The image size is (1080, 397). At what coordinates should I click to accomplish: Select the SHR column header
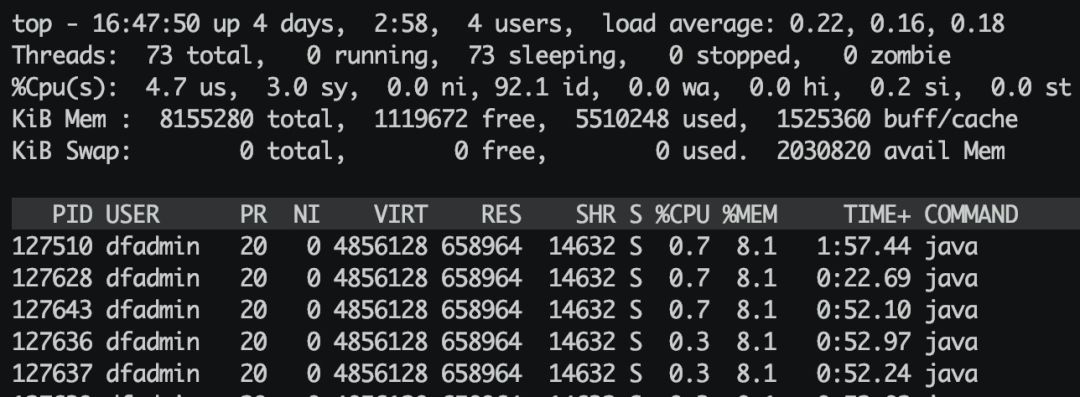596,215
